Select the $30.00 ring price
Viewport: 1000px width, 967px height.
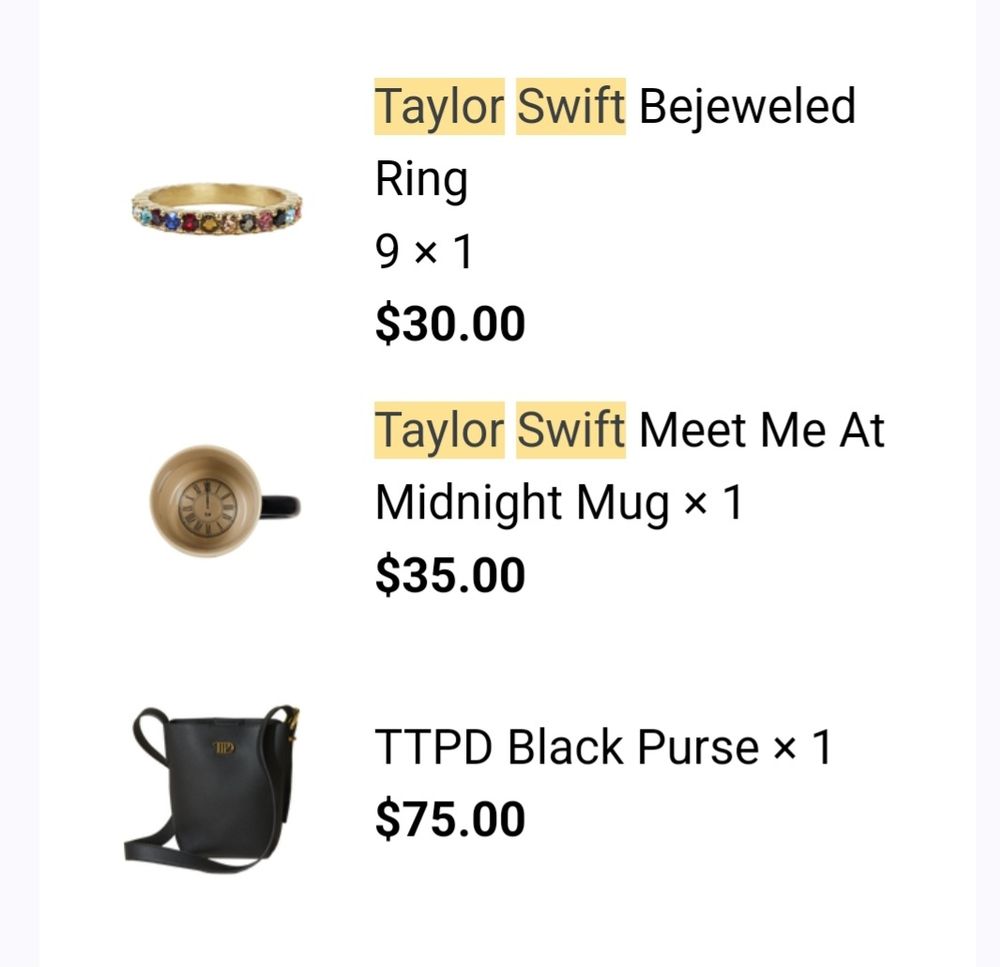coord(450,324)
